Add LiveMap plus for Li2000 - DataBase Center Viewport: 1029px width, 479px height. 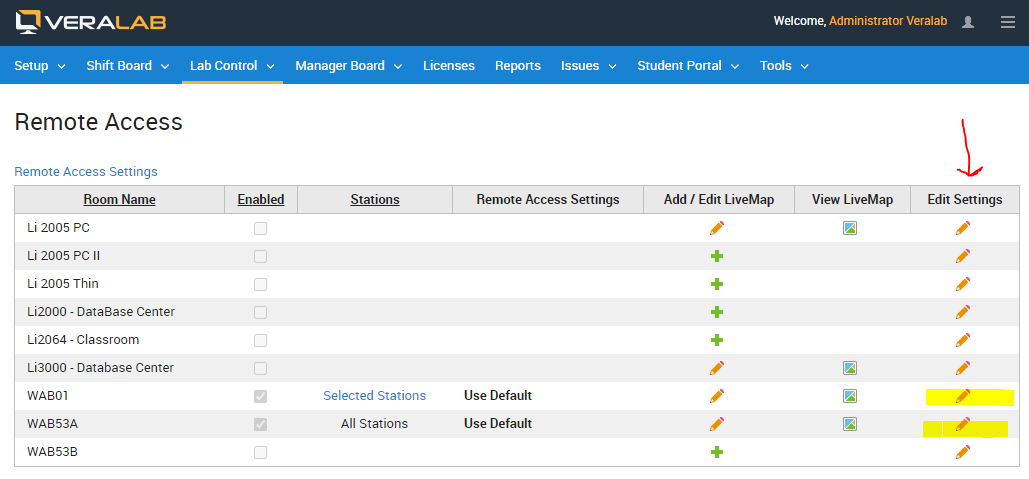click(x=717, y=312)
